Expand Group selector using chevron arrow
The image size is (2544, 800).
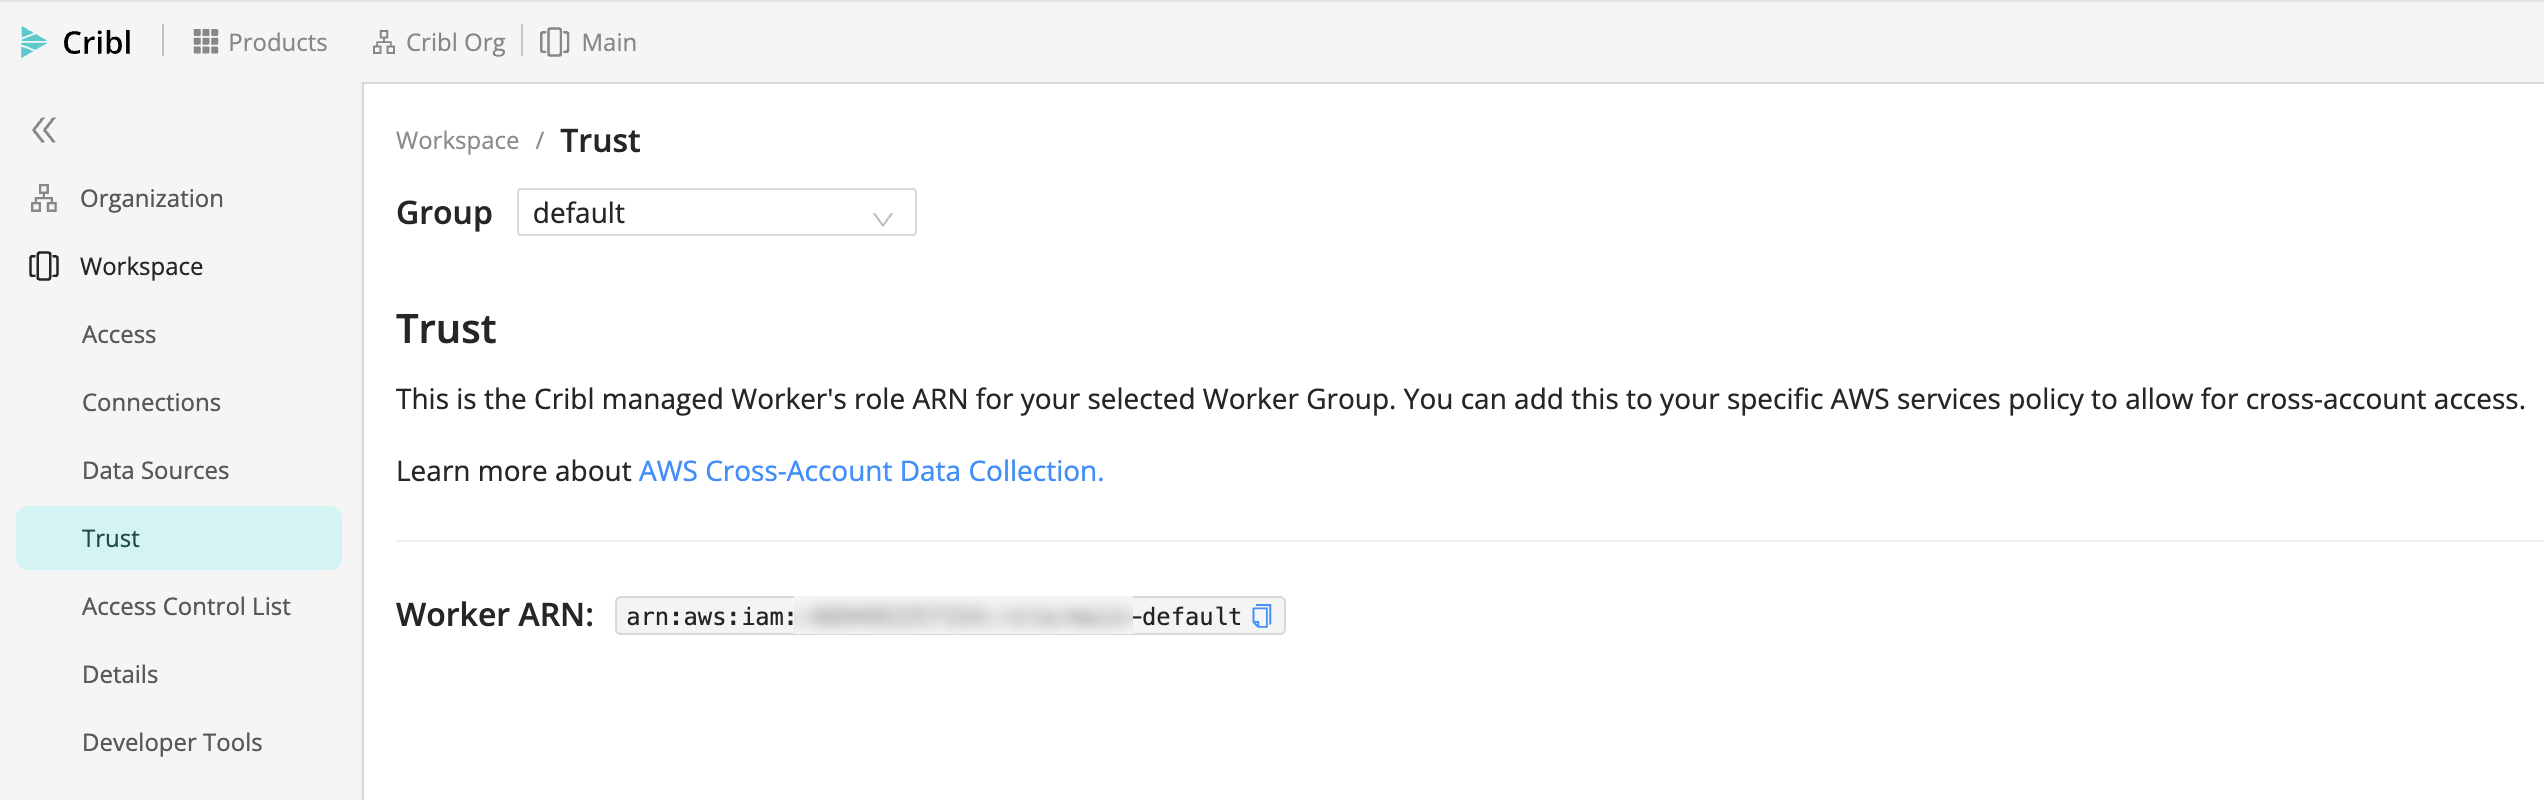pos(882,218)
